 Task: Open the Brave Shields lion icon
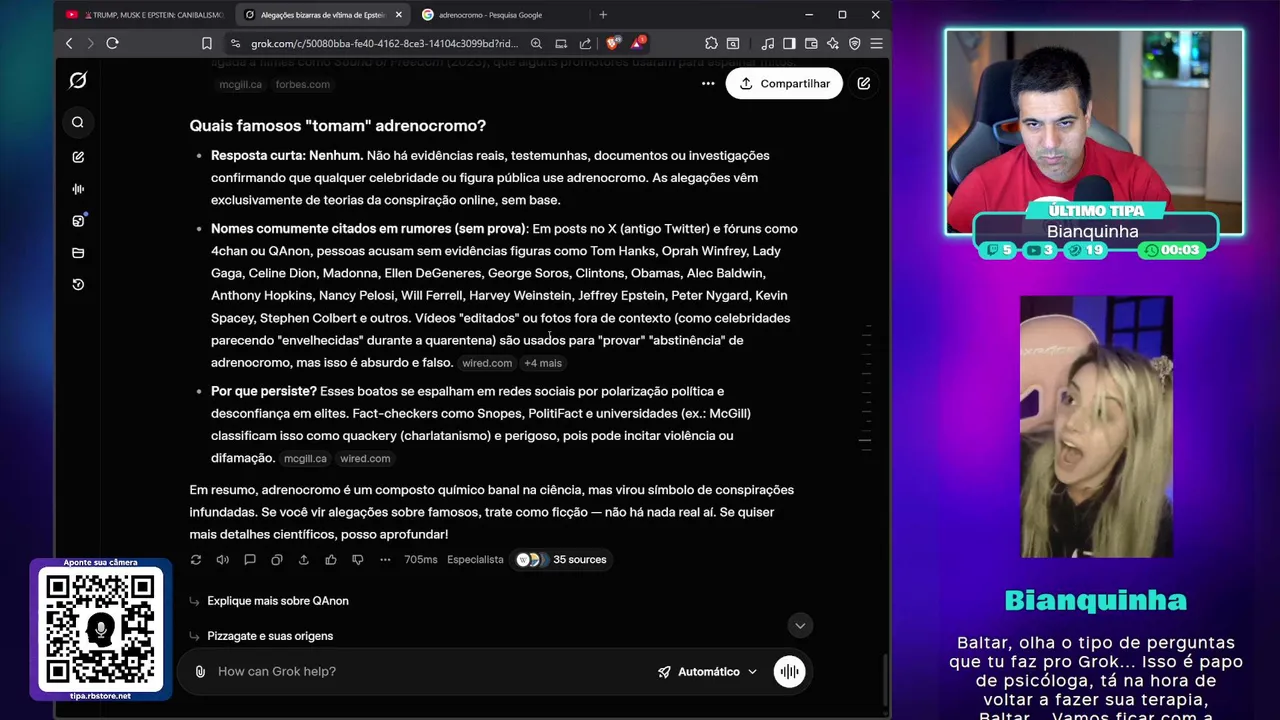(612, 43)
